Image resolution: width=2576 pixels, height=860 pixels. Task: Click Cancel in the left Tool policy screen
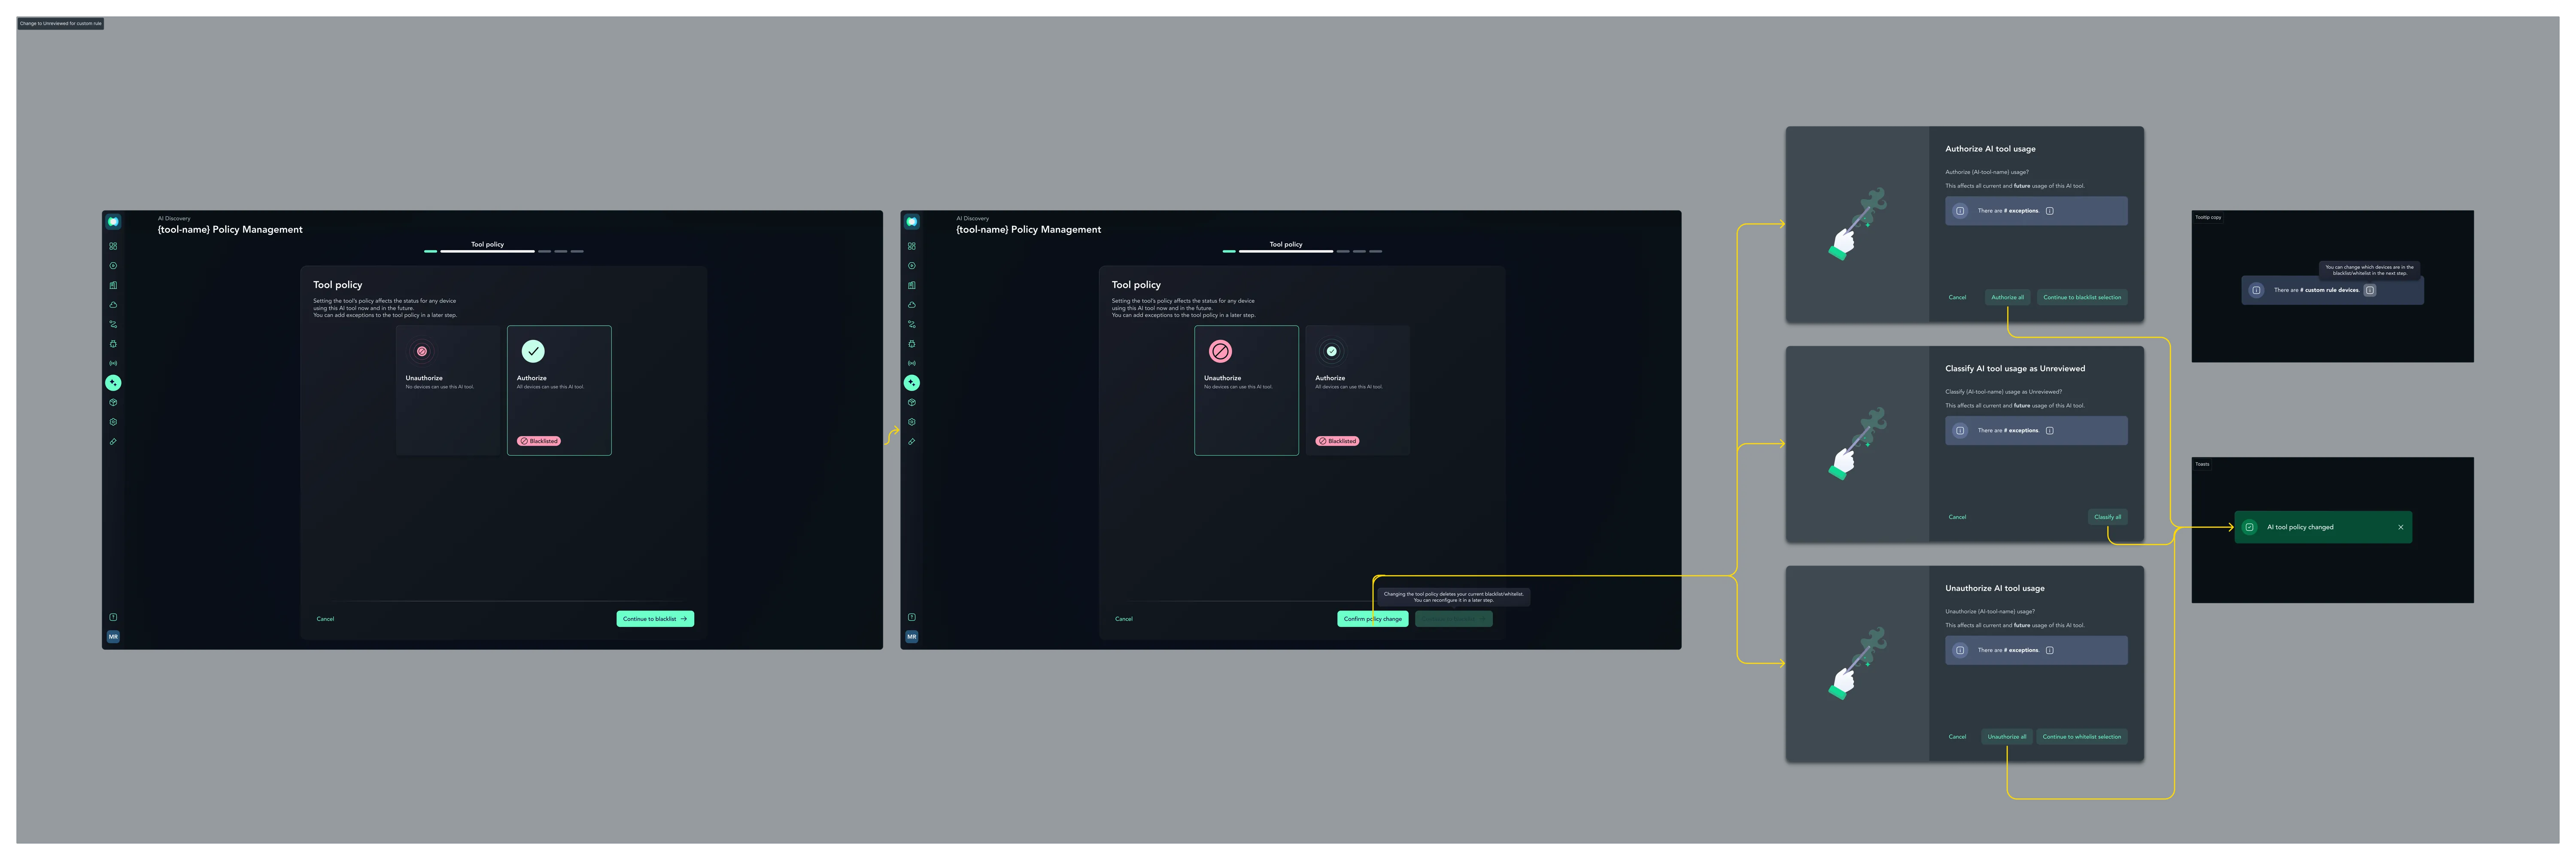click(x=325, y=619)
